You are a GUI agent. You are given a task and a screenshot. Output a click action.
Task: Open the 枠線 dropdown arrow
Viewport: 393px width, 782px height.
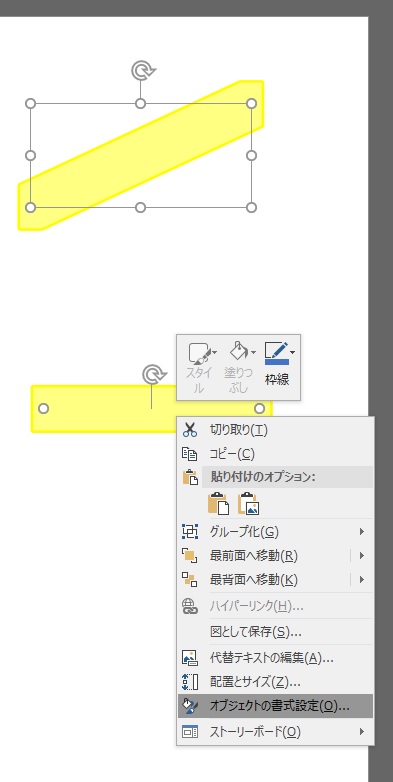coord(293,353)
